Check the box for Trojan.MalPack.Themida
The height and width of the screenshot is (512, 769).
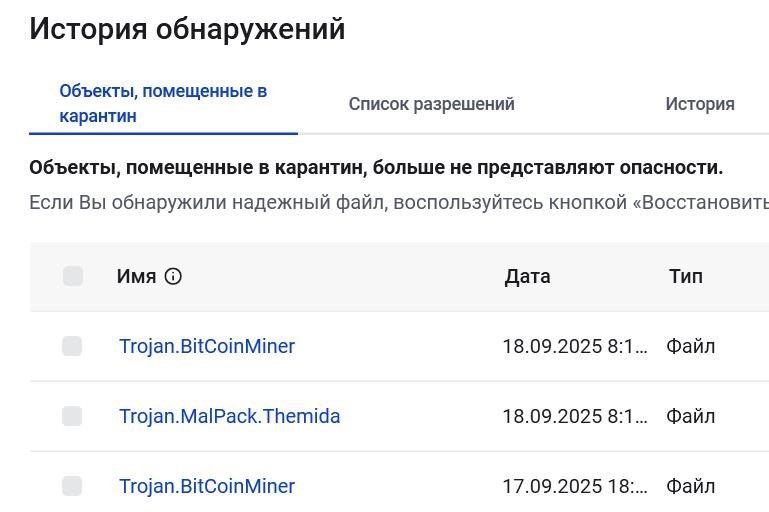click(72, 416)
